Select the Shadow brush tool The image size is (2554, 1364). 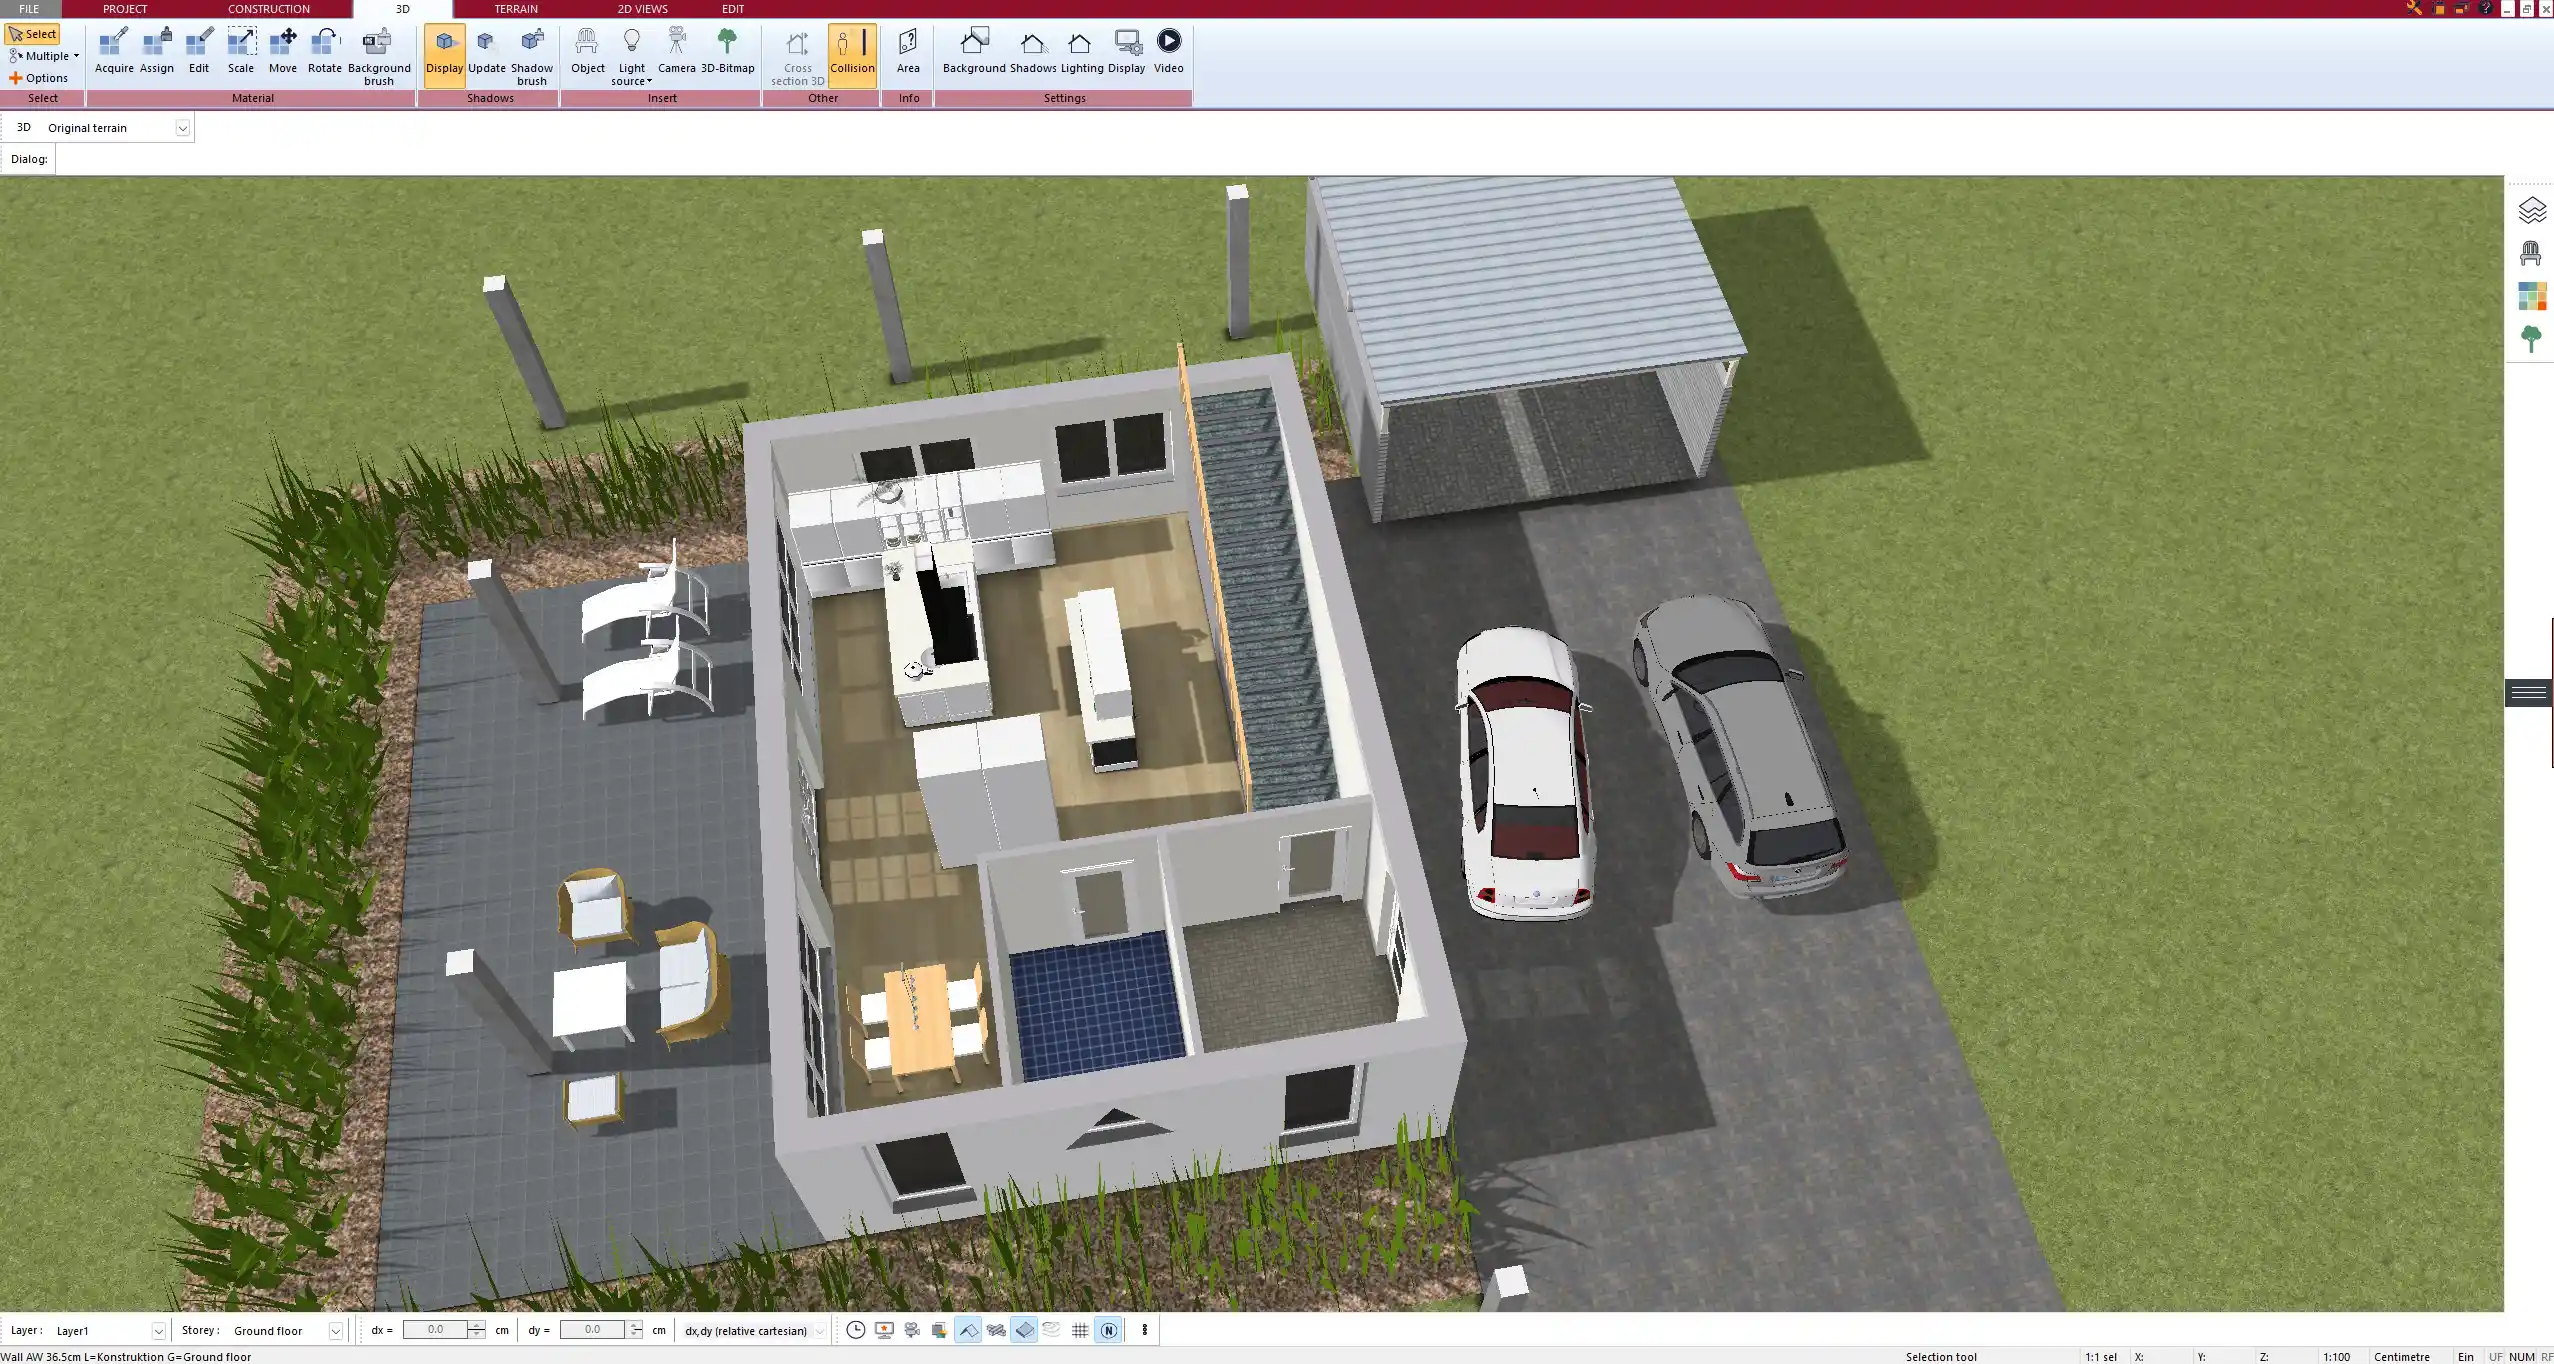pyautogui.click(x=532, y=57)
